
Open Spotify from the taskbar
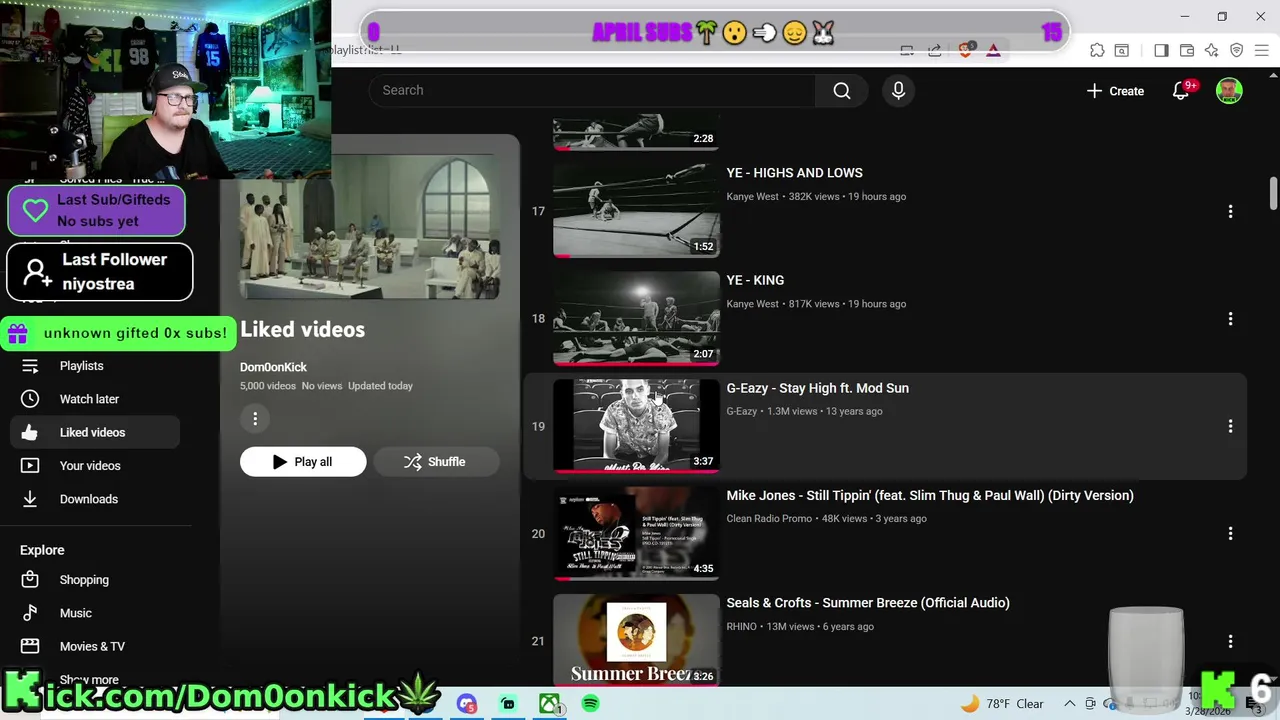591,704
